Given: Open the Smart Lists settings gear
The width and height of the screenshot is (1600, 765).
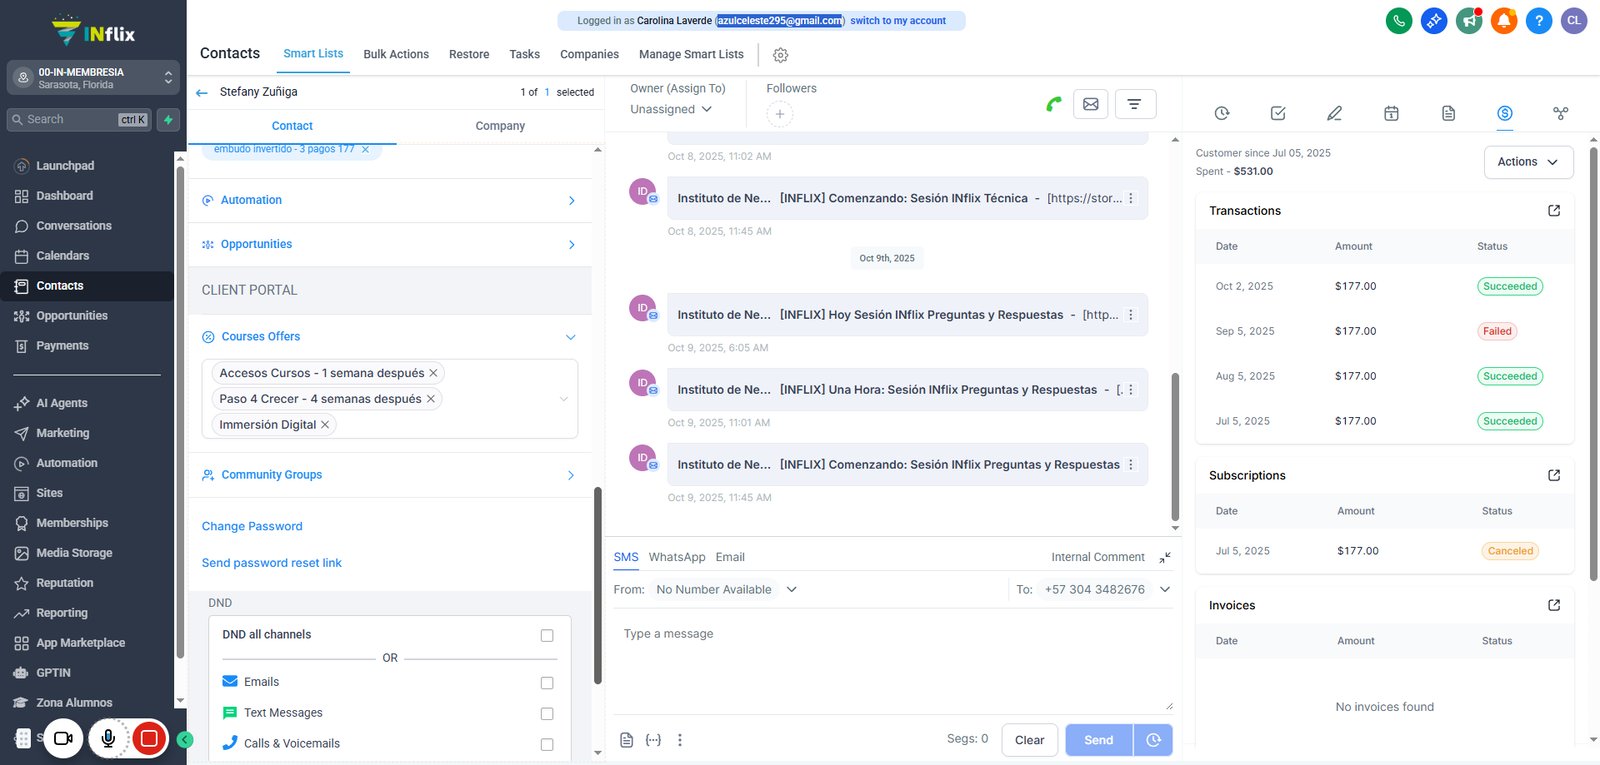Looking at the screenshot, I should pyautogui.click(x=781, y=55).
